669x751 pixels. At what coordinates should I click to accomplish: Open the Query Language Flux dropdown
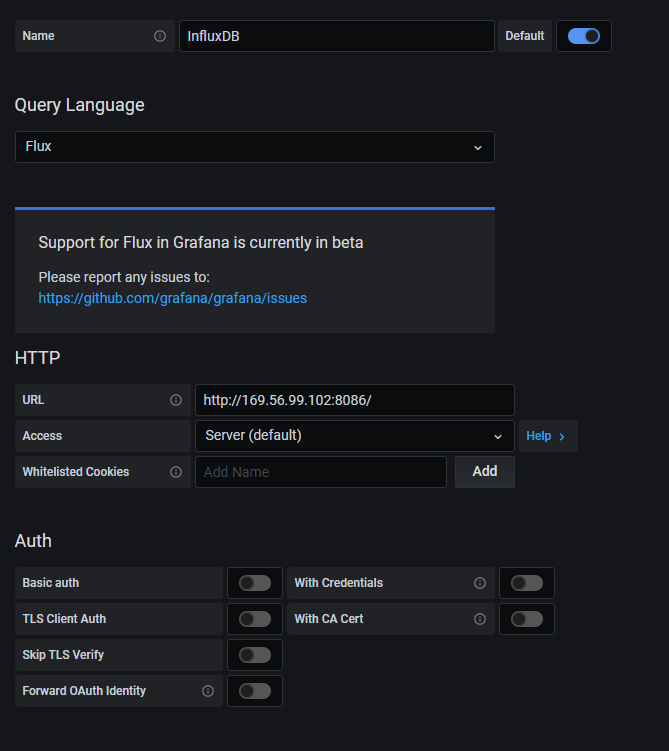pos(255,147)
